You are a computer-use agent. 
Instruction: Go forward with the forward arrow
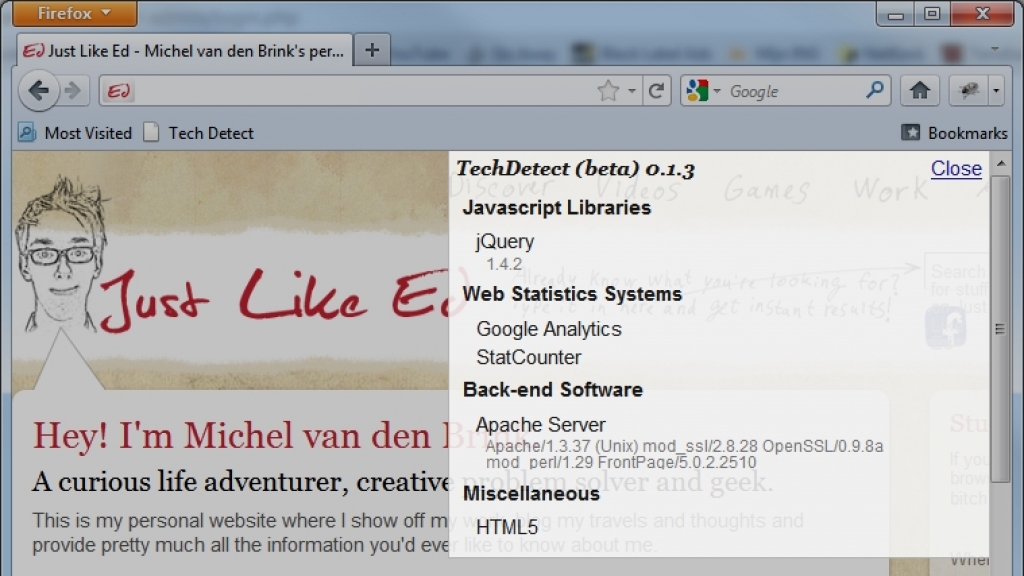click(x=74, y=91)
